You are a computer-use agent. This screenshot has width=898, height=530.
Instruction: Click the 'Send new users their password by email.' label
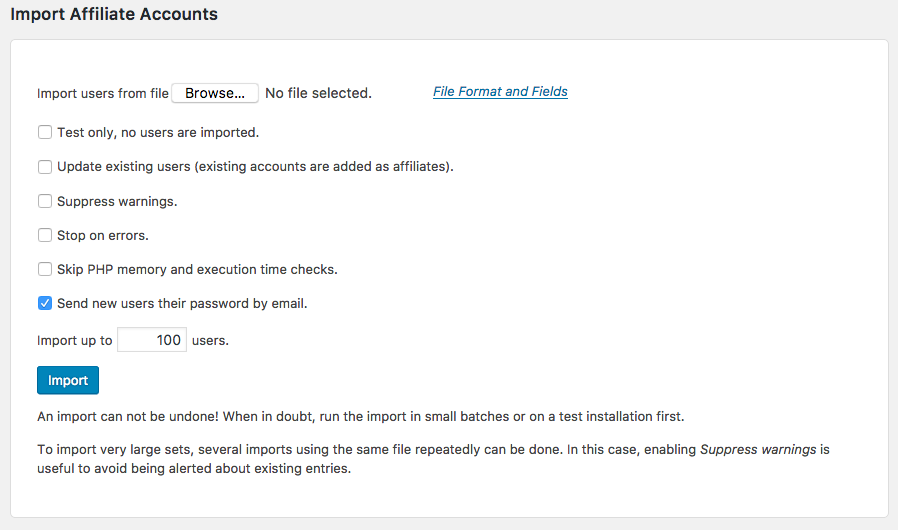[x=182, y=303]
